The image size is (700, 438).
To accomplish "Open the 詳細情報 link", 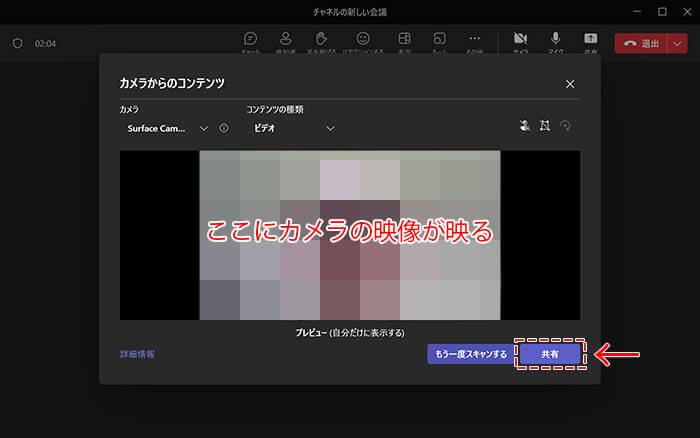I will (138, 354).
